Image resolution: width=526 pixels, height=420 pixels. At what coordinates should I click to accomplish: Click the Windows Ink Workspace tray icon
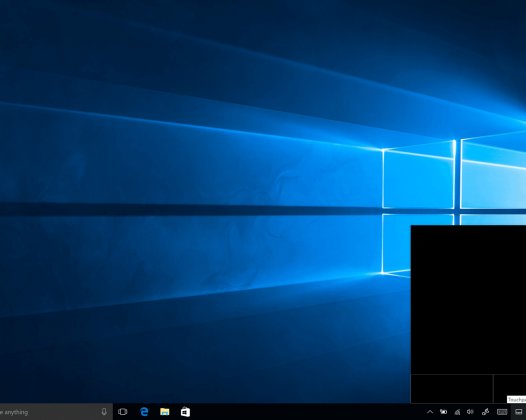coord(485,412)
